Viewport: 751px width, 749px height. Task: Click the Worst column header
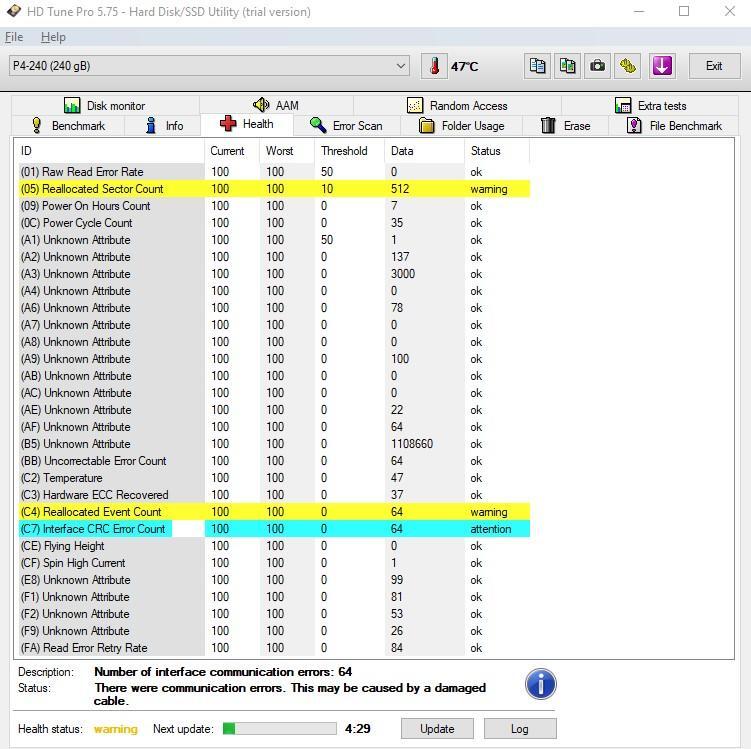(287, 151)
